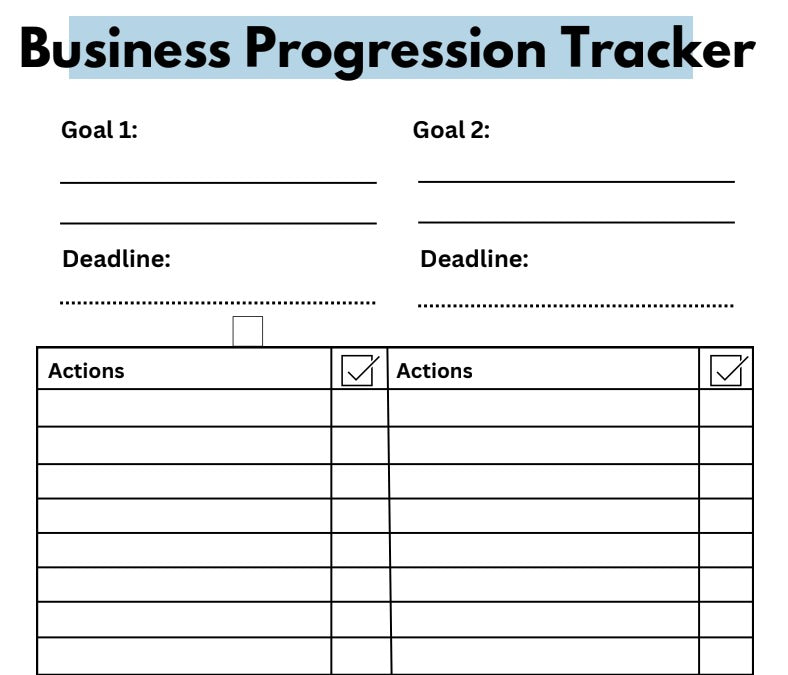Click the first blank line under Goal 2

click(x=576, y=181)
